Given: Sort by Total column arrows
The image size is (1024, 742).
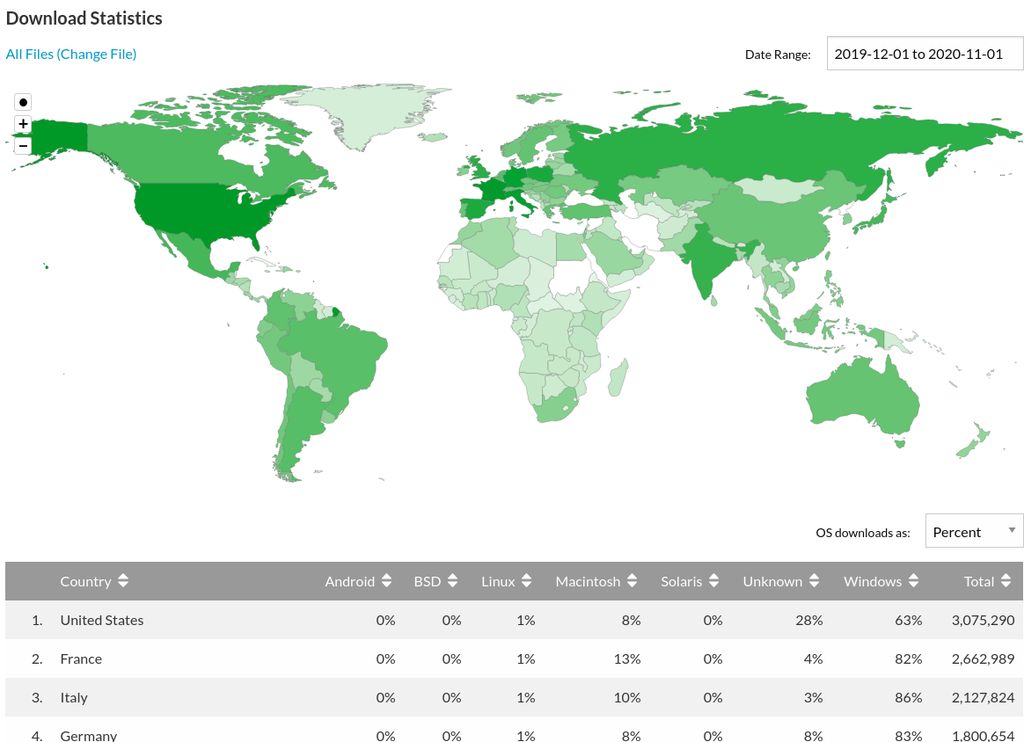Looking at the screenshot, I should point(1006,581).
